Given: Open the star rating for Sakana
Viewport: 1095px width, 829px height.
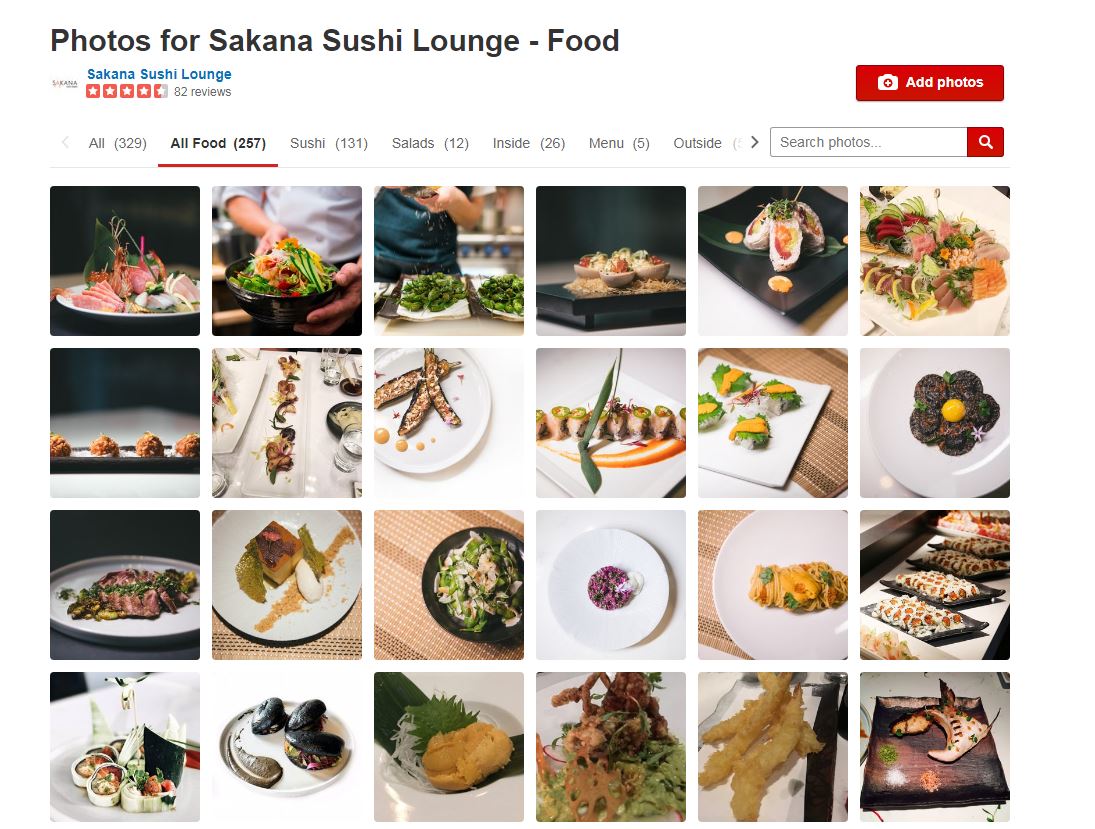Looking at the screenshot, I should 127,91.
